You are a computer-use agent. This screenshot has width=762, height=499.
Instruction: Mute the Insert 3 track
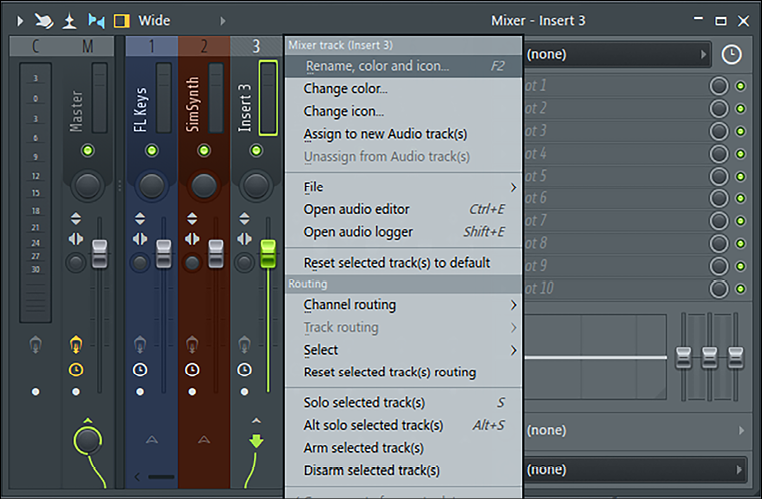coord(256,151)
